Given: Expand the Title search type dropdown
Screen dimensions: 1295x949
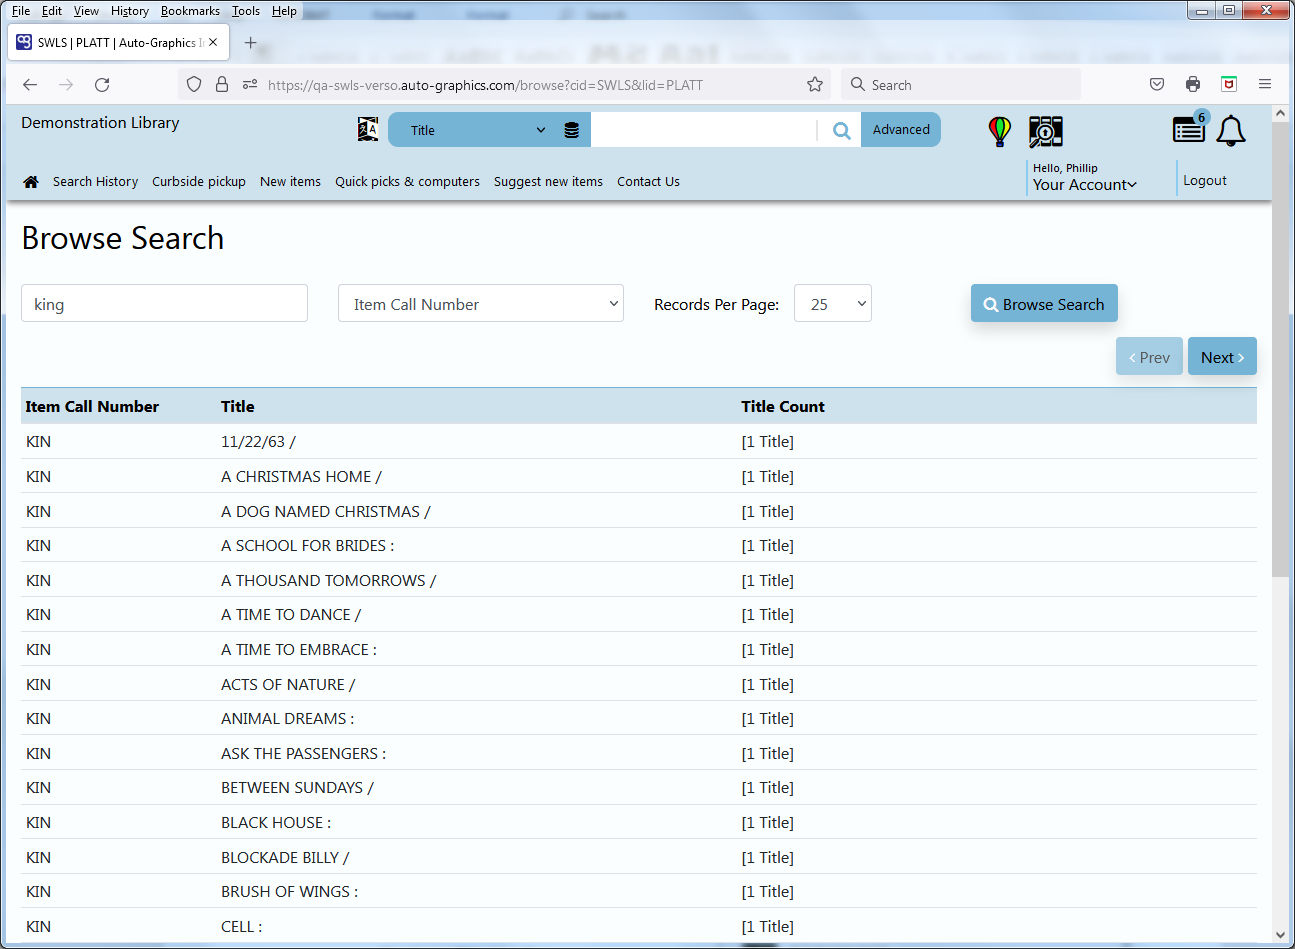Looking at the screenshot, I should pyautogui.click(x=478, y=130).
